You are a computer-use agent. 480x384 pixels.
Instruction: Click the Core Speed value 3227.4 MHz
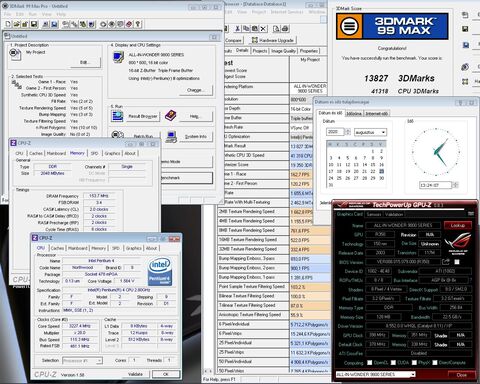(79, 326)
